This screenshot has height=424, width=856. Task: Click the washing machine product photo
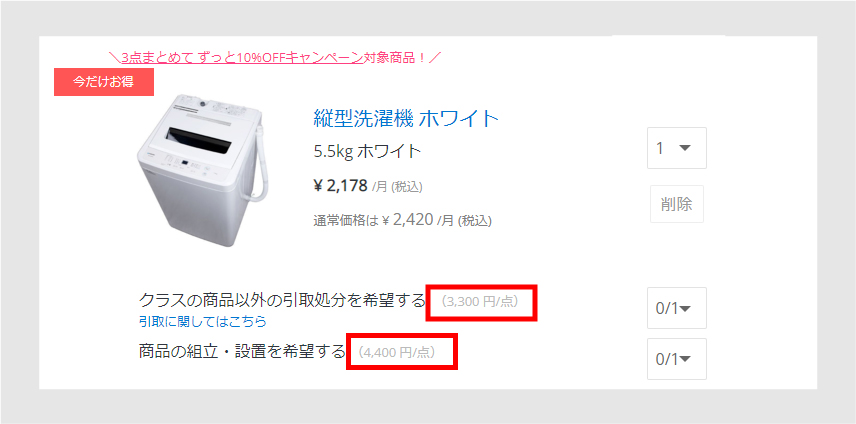tap(203, 170)
